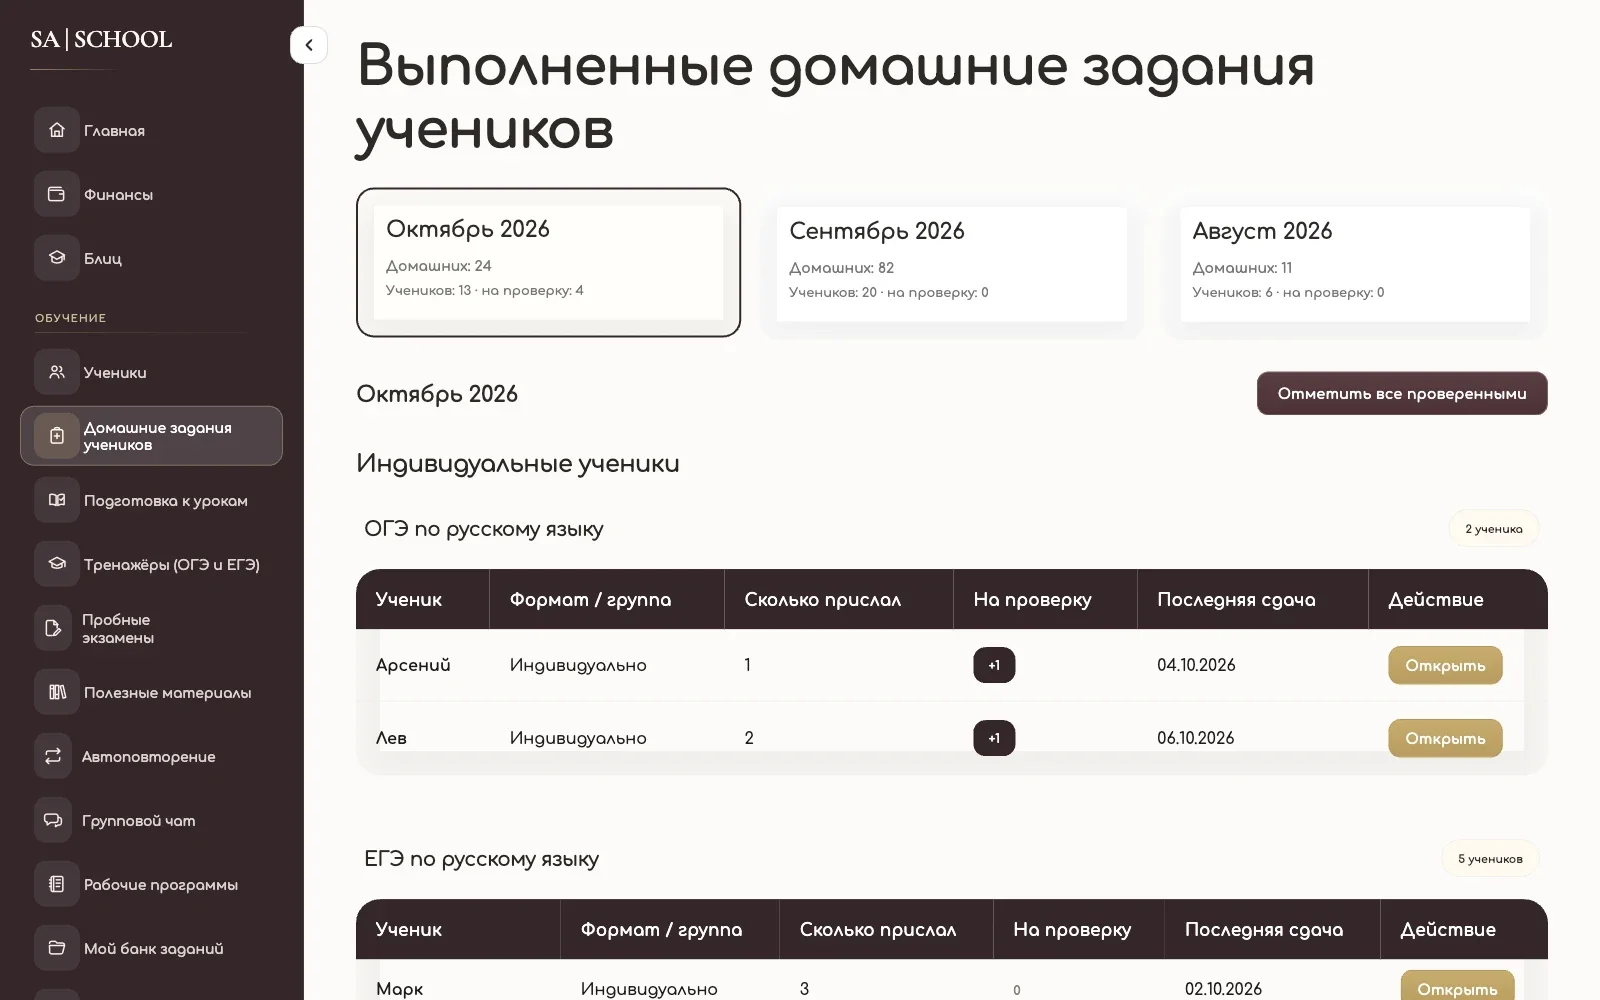Click the SA | SCHOOL logo
This screenshot has width=1600, height=1000.
(x=101, y=39)
